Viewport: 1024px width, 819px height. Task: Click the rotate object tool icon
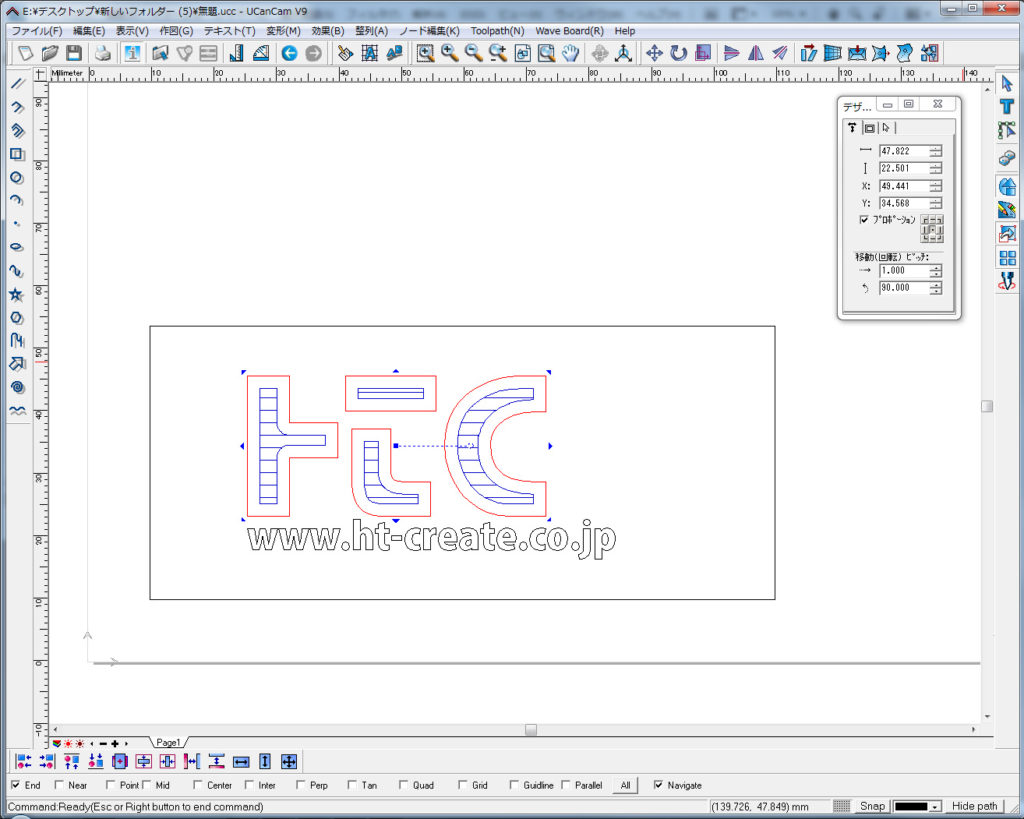(679, 53)
